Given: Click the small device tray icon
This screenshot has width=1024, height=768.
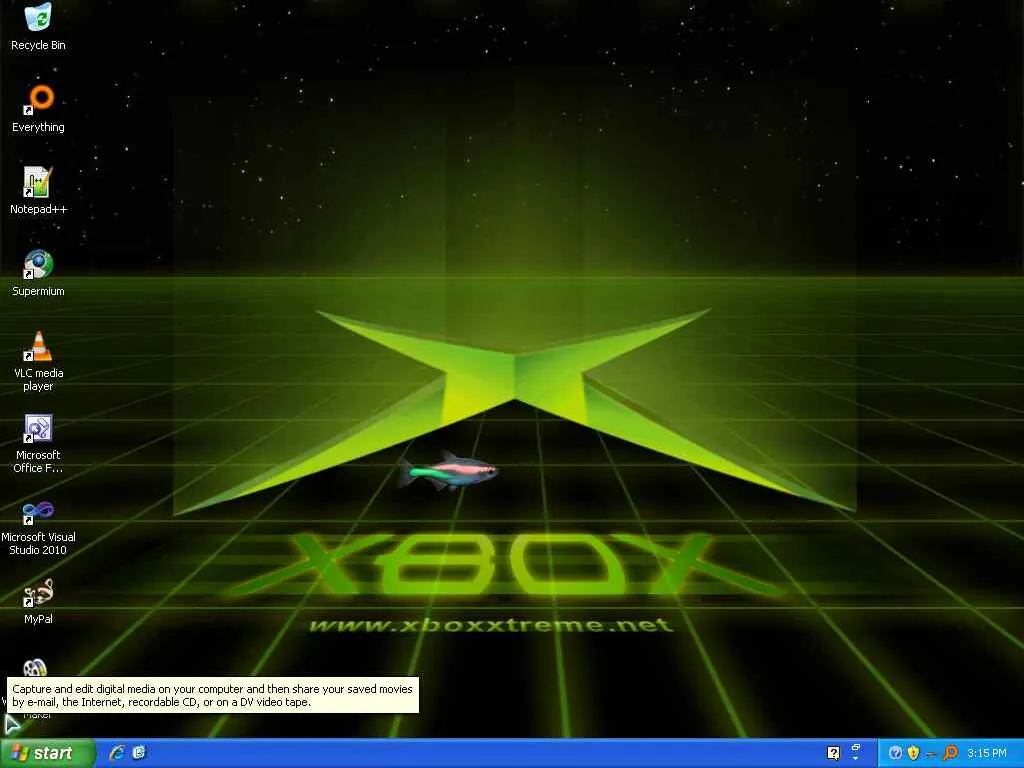Looking at the screenshot, I should pos(931,754).
